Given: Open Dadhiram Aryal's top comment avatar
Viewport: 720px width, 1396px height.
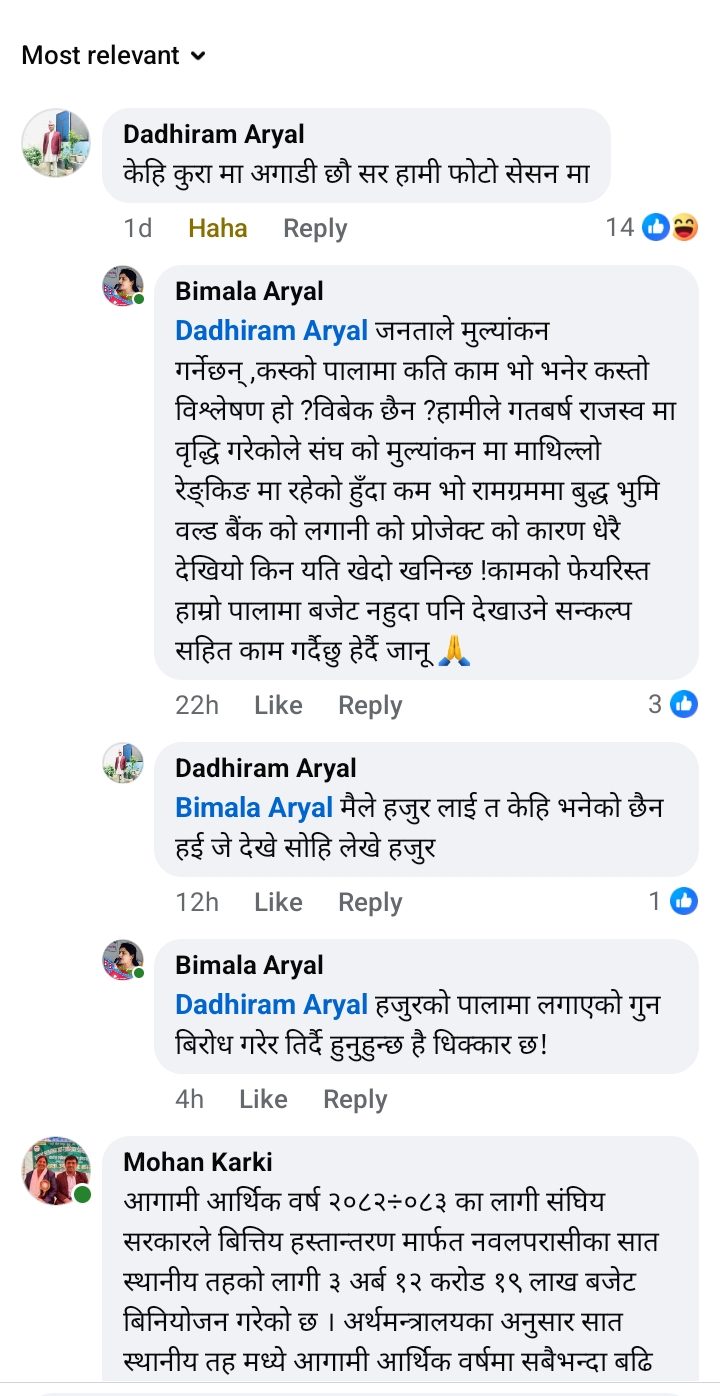Looking at the screenshot, I should tap(56, 143).
